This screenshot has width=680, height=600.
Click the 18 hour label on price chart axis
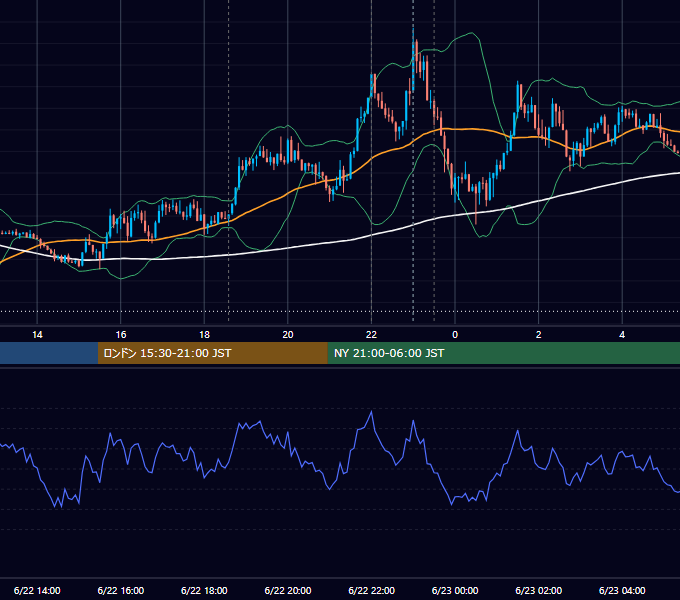[204, 335]
